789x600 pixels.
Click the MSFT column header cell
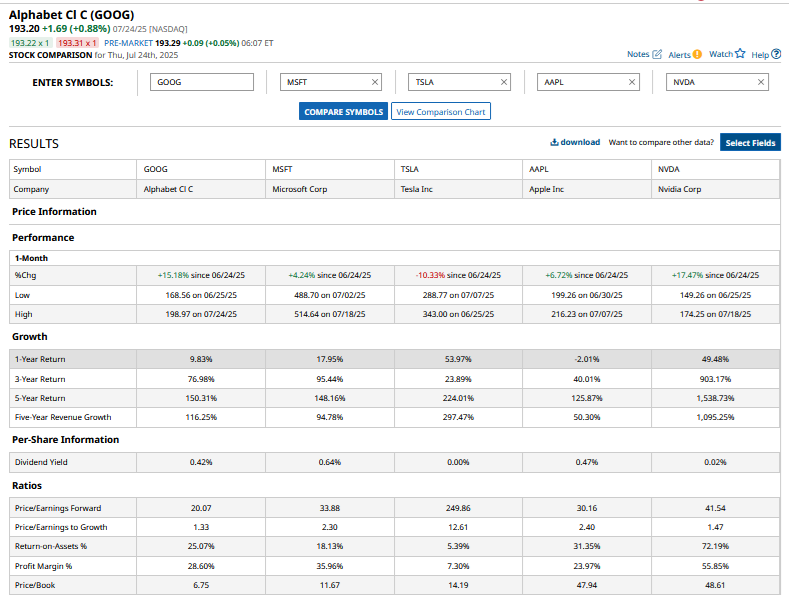[330, 169]
